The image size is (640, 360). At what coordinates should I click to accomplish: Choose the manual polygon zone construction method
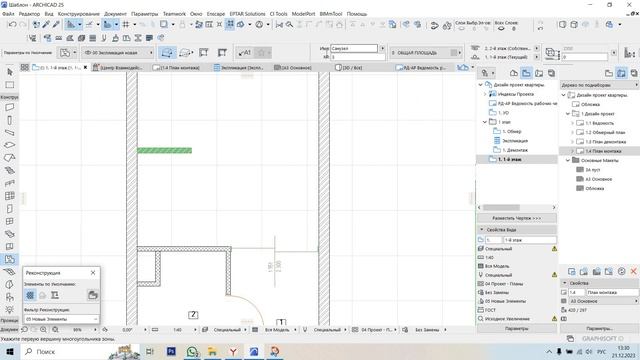click(x=167, y=53)
